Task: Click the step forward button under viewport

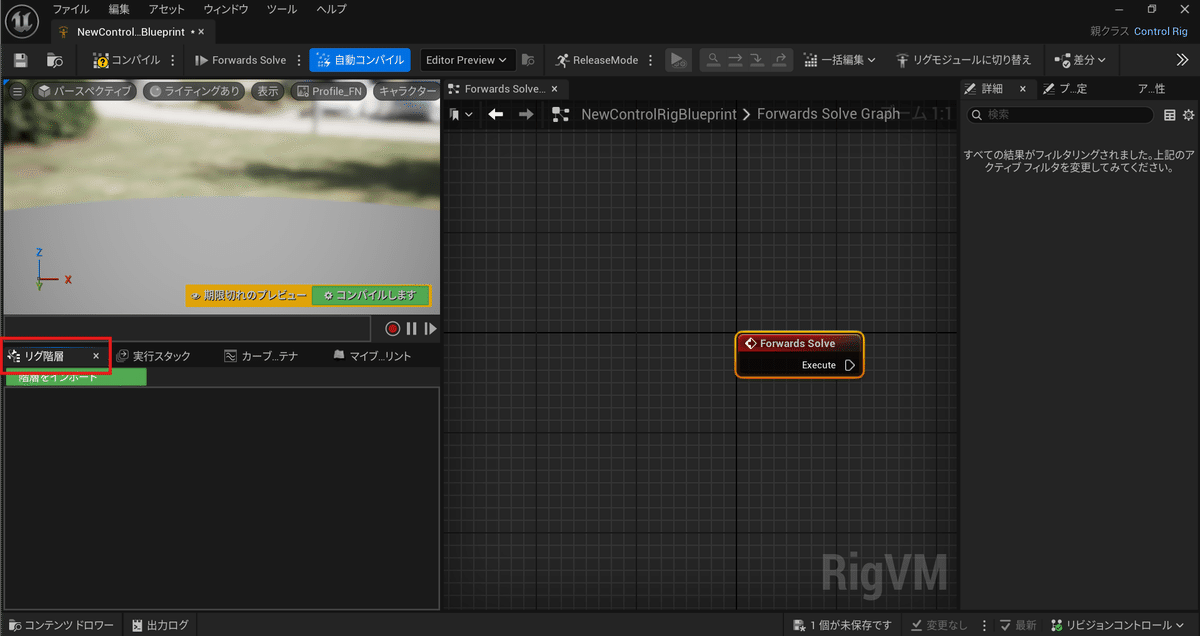Action: [x=430, y=328]
